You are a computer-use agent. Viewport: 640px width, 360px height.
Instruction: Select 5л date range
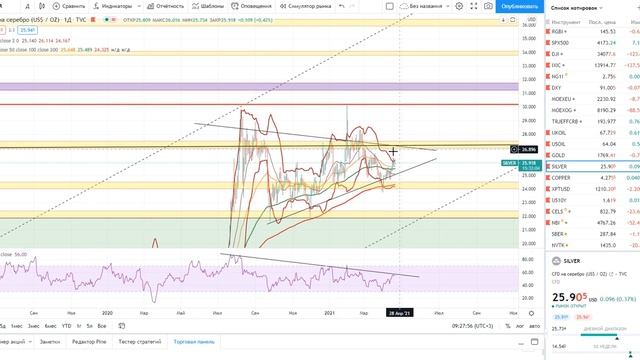click(x=89, y=326)
